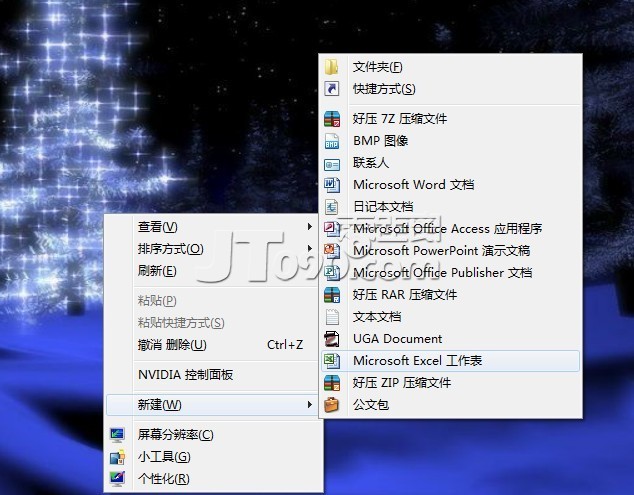
Task: Click the contact card icon beside 联系人
Action: point(332,164)
